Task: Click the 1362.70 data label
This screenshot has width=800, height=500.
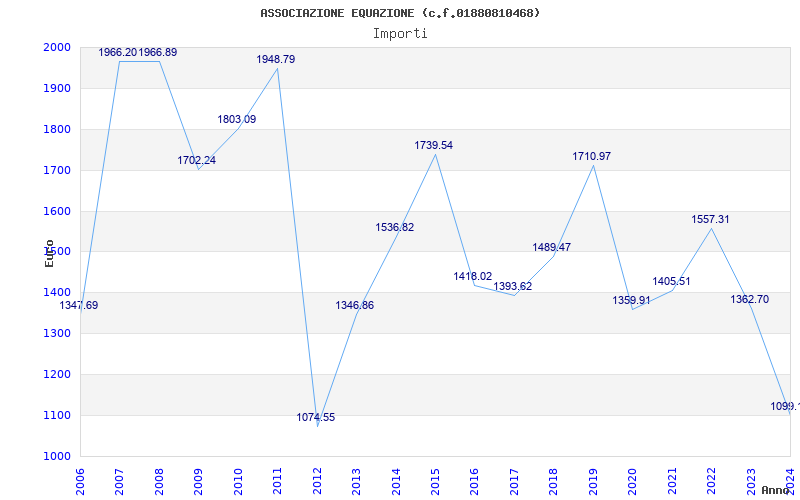Action: 749,299
